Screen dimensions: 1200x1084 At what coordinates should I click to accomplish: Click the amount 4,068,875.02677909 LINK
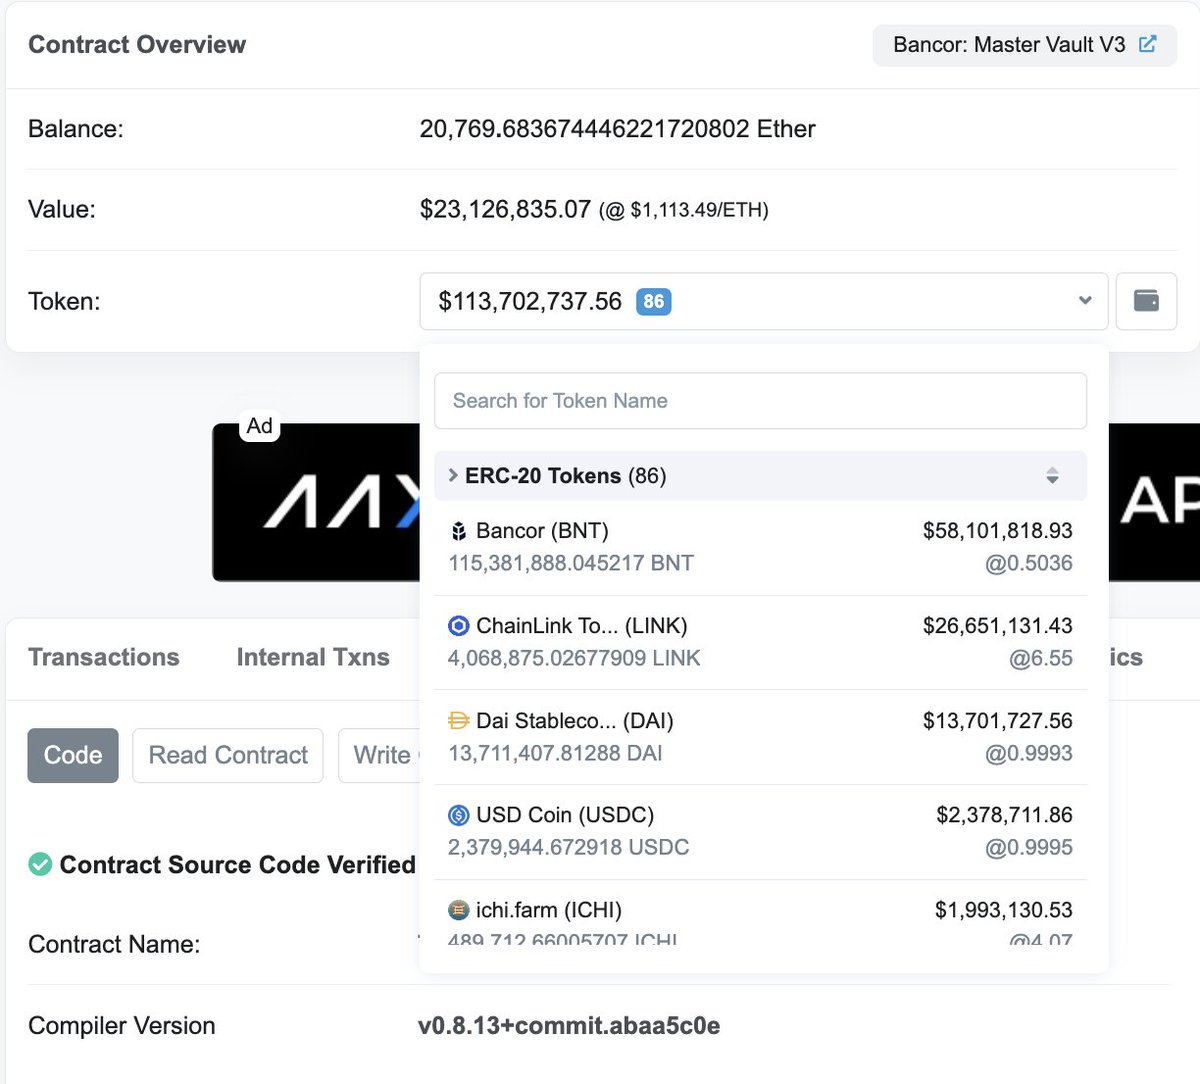(x=574, y=658)
